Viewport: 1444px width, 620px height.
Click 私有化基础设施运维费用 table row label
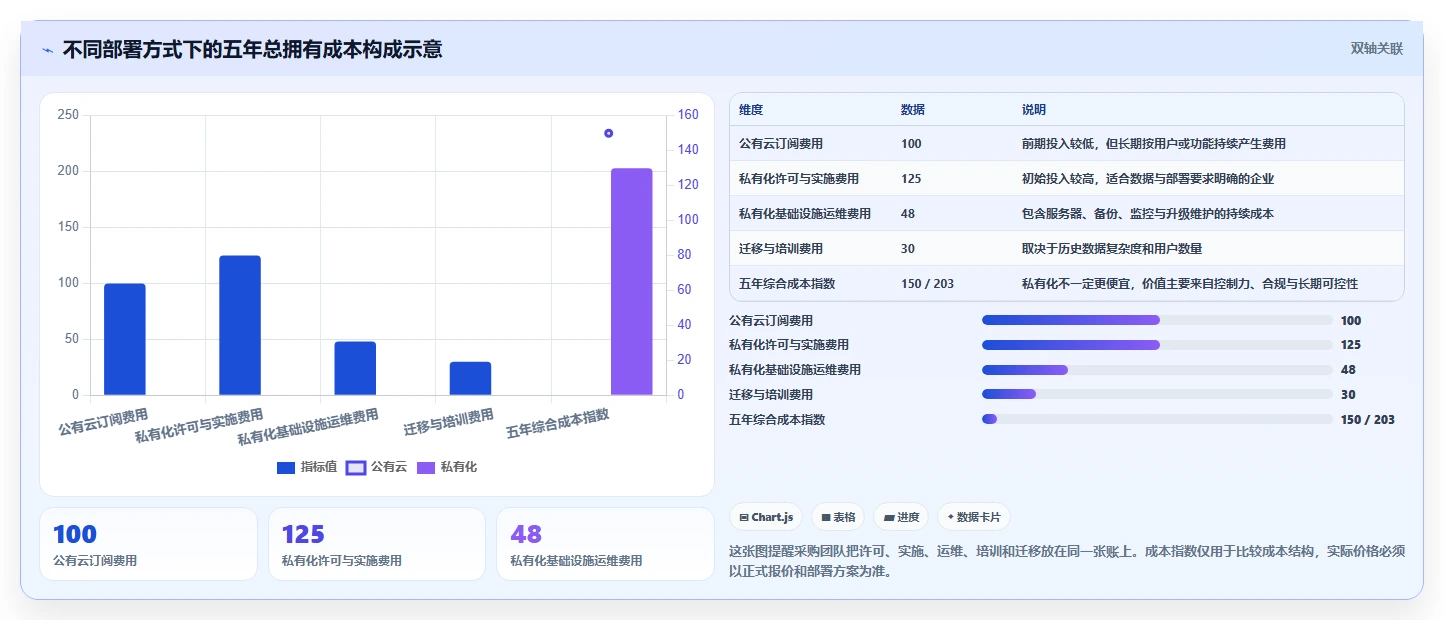pyautogui.click(x=805, y=214)
